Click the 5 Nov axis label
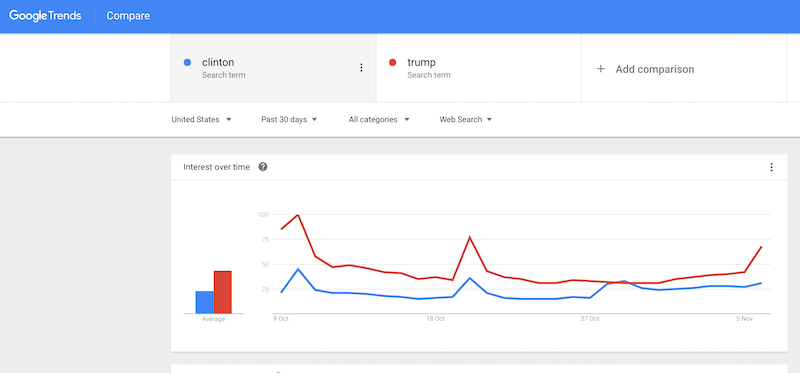The width and height of the screenshot is (800, 373). (744, 319)
